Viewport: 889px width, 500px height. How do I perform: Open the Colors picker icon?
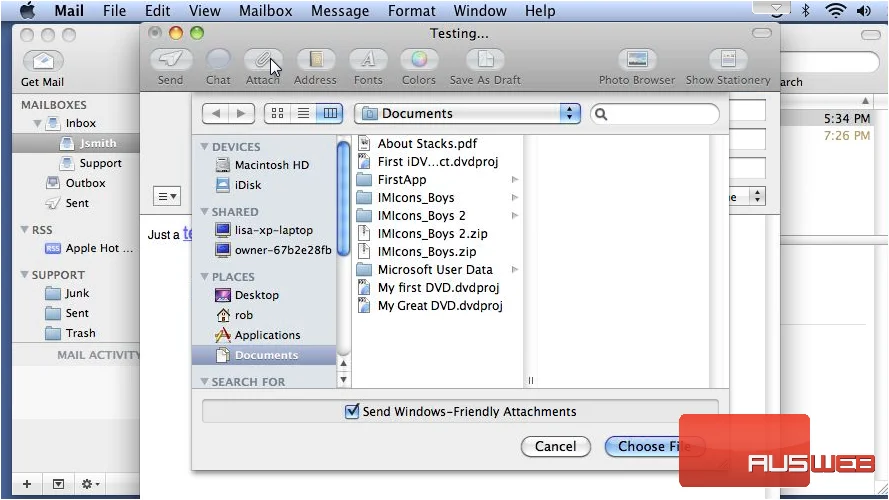[418, 60]
